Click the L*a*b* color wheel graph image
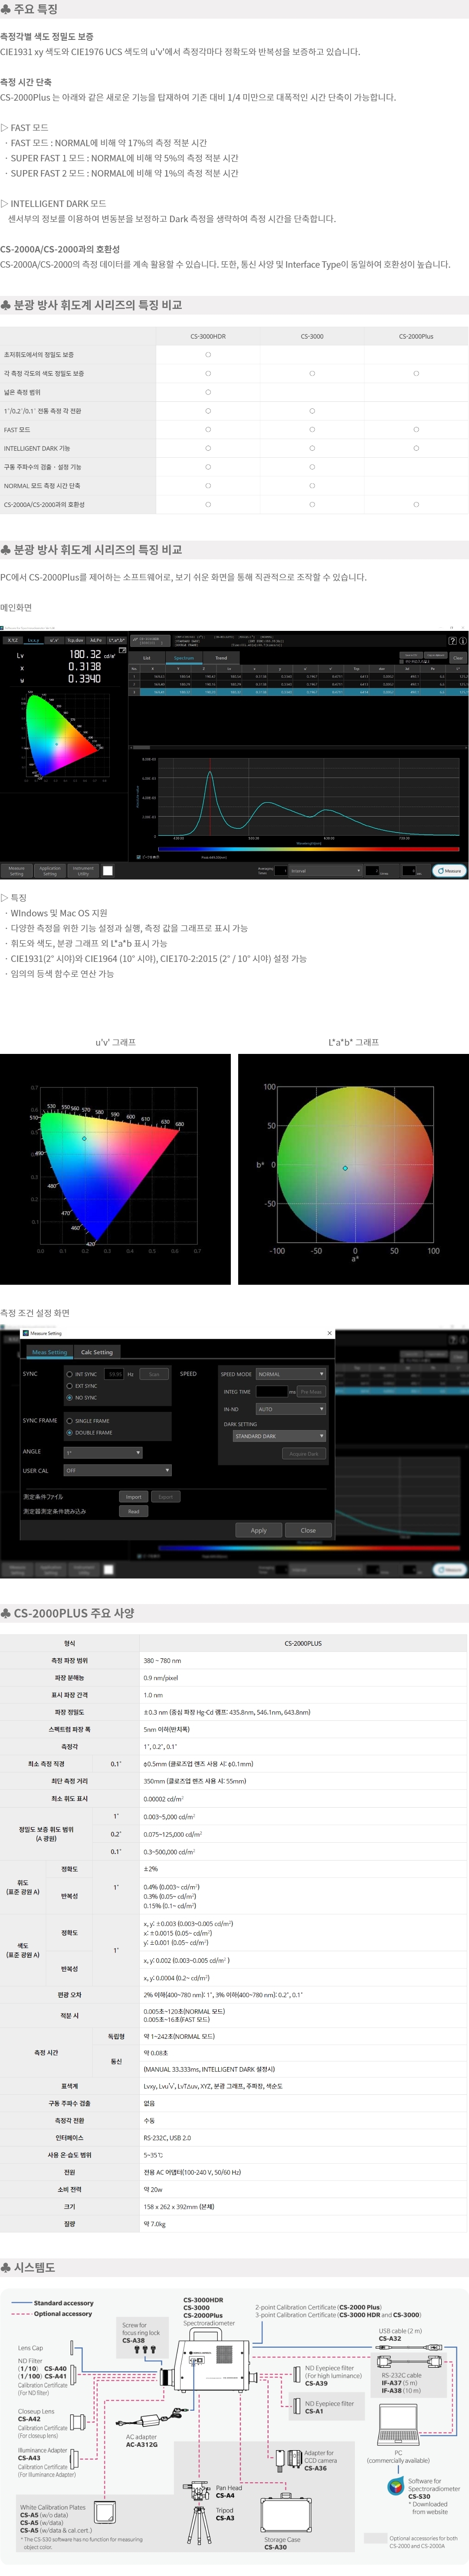This screenshot has width=469, height=2576. pos(353,1169)
